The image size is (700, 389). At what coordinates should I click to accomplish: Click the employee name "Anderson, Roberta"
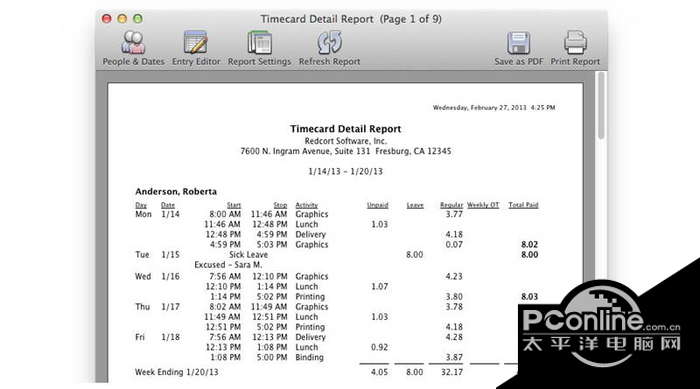pos(176,191)
